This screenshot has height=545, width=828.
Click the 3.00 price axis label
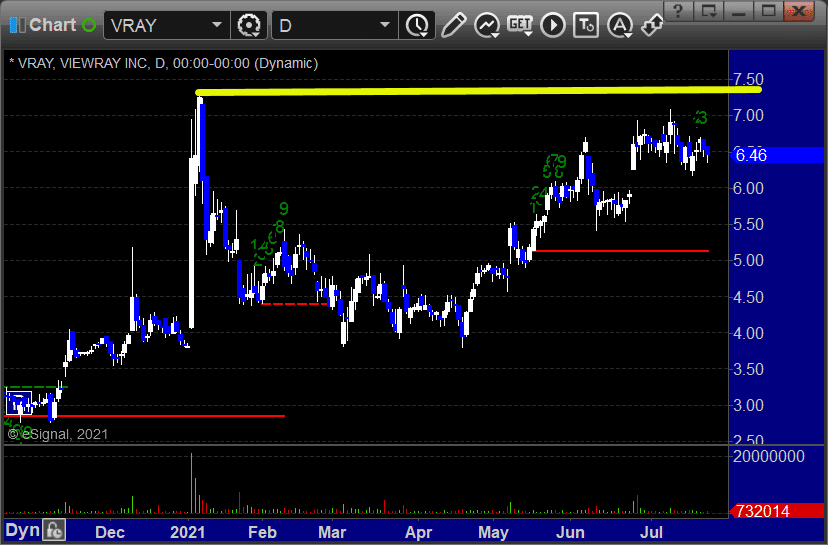click(748, 406)
